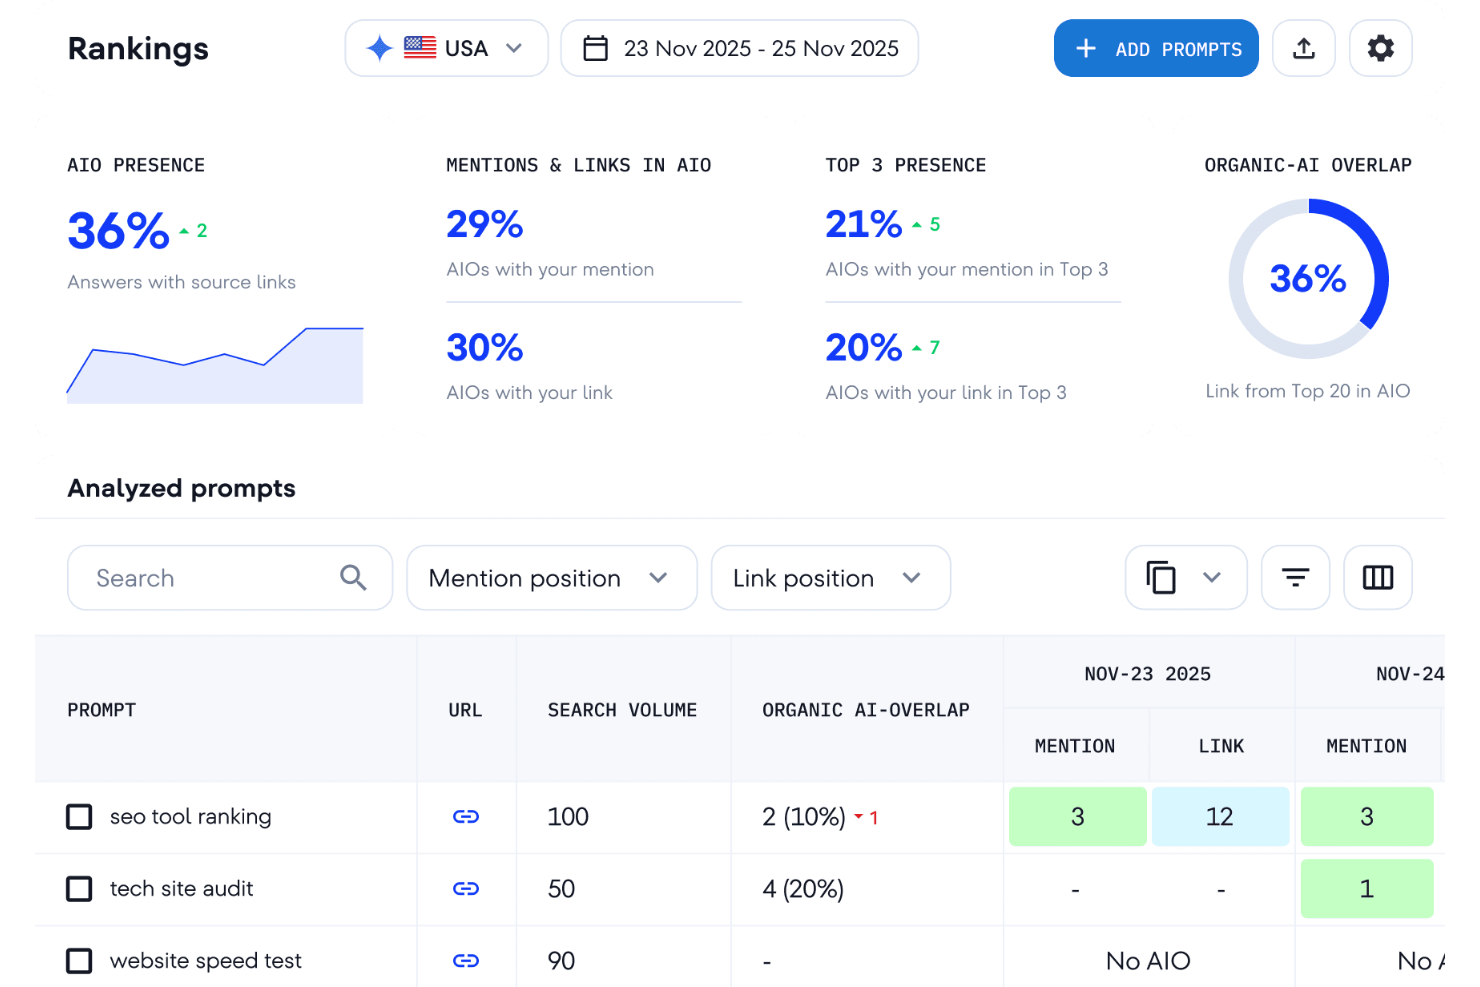The image size is (1480, 987).
Task: Select the checkbox for tech site audit
Action: pyautogui.click(x=79, y=888)
